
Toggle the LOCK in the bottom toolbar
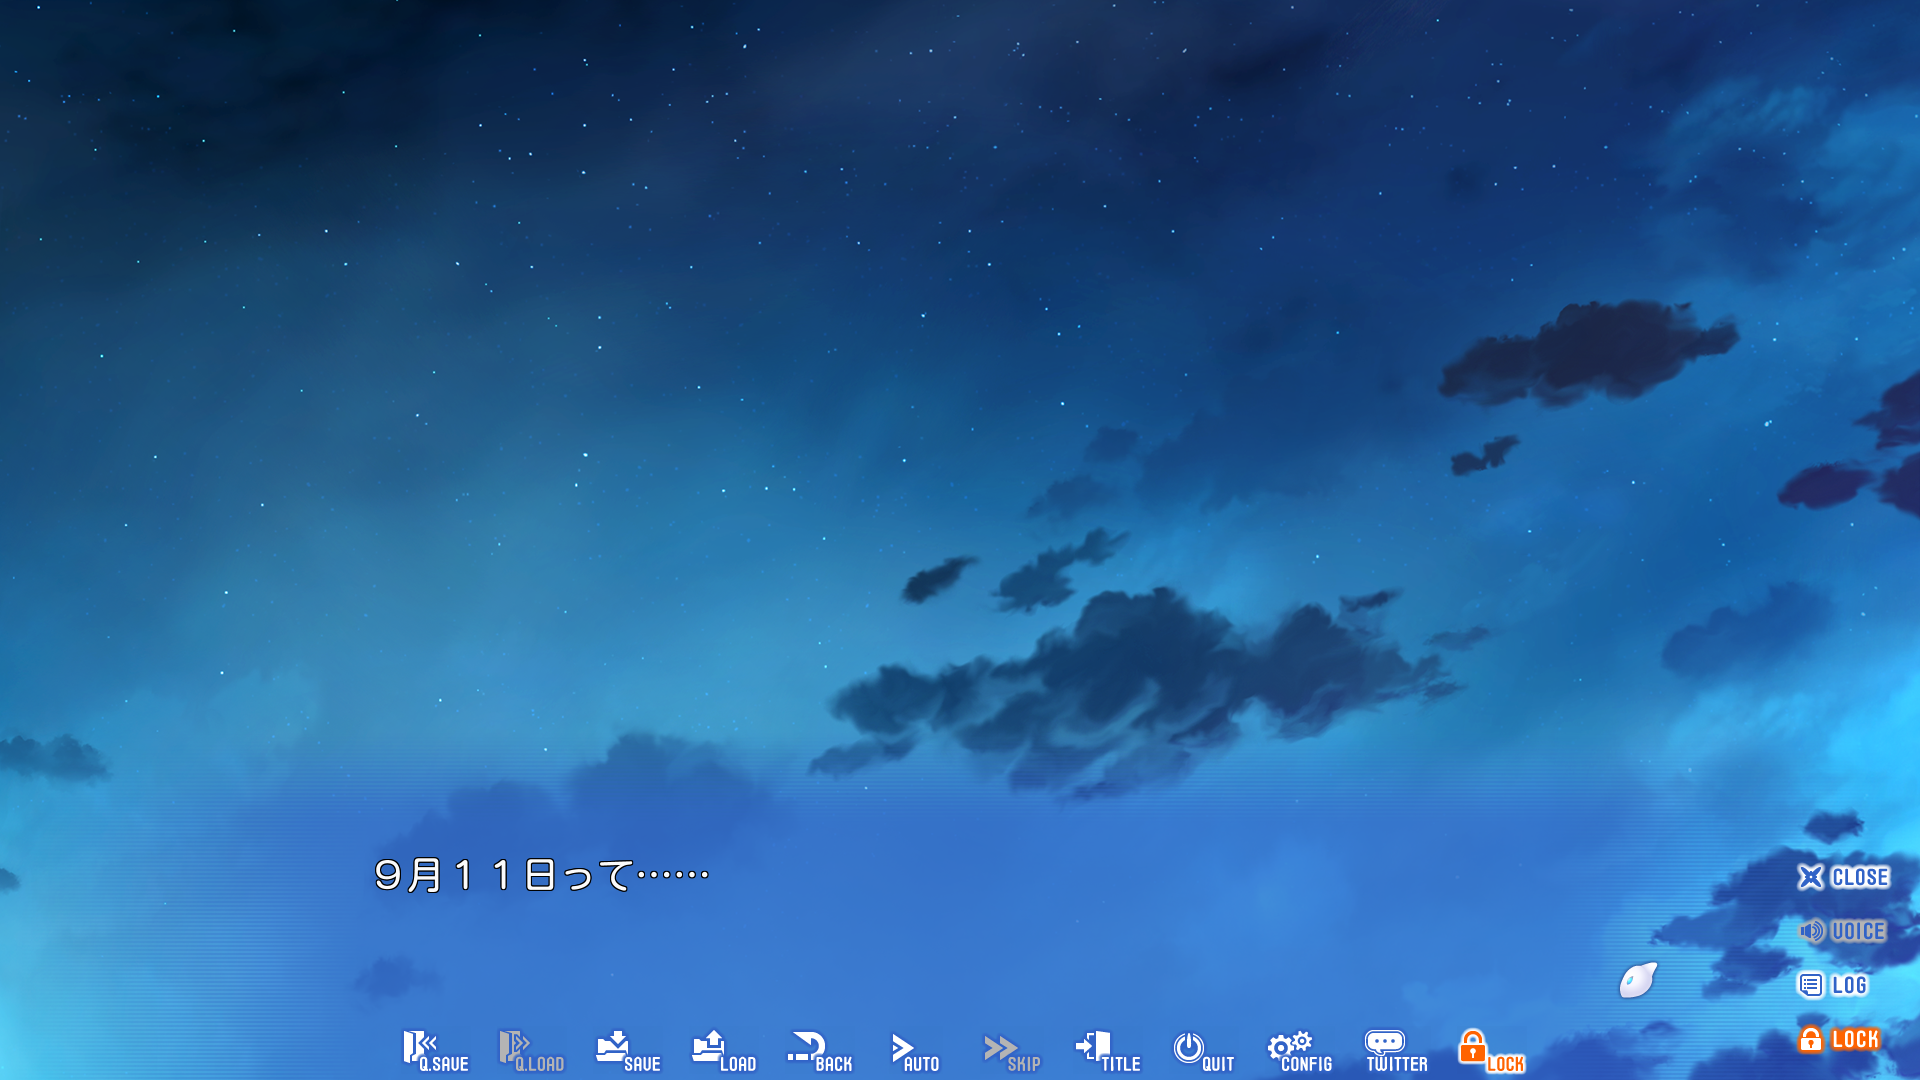(x=1490, y=1051)
